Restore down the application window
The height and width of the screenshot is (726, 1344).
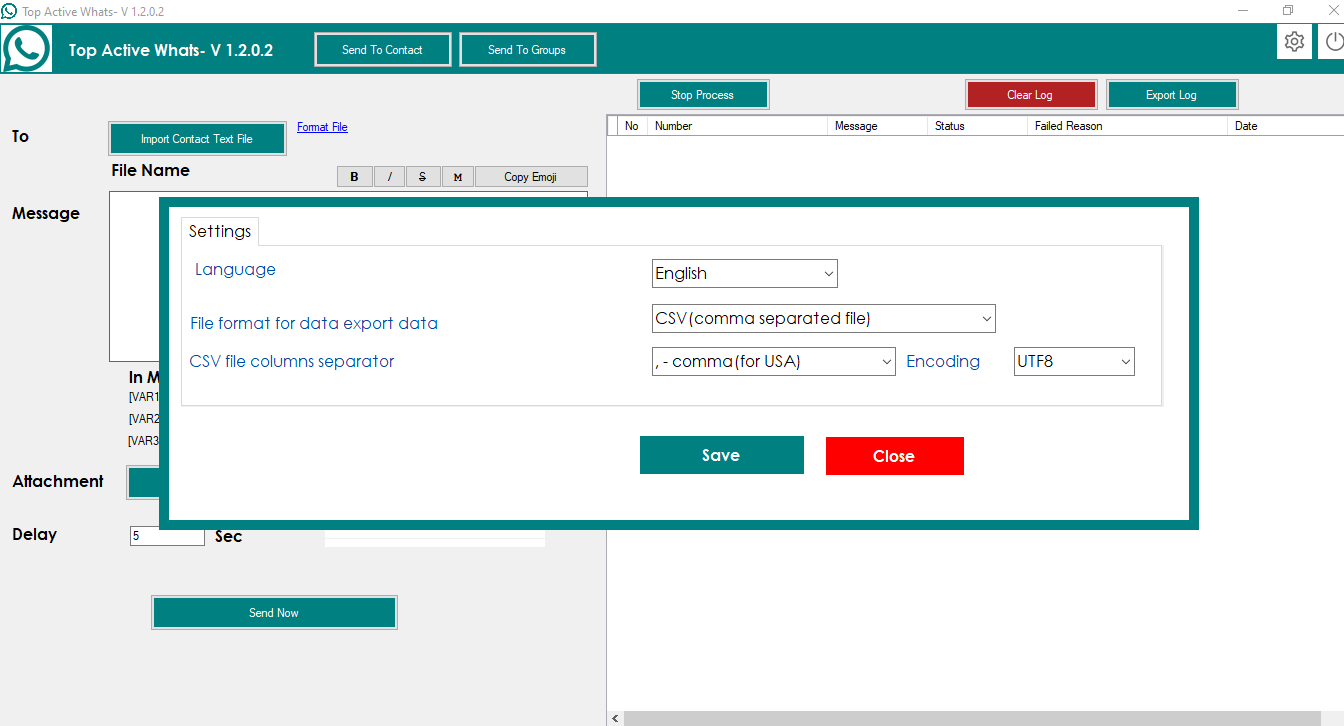(x=1288, y=11)
